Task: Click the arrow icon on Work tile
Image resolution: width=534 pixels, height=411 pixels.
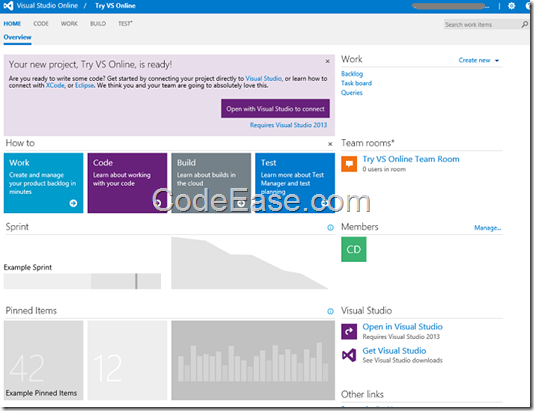Action: [73, 203]
